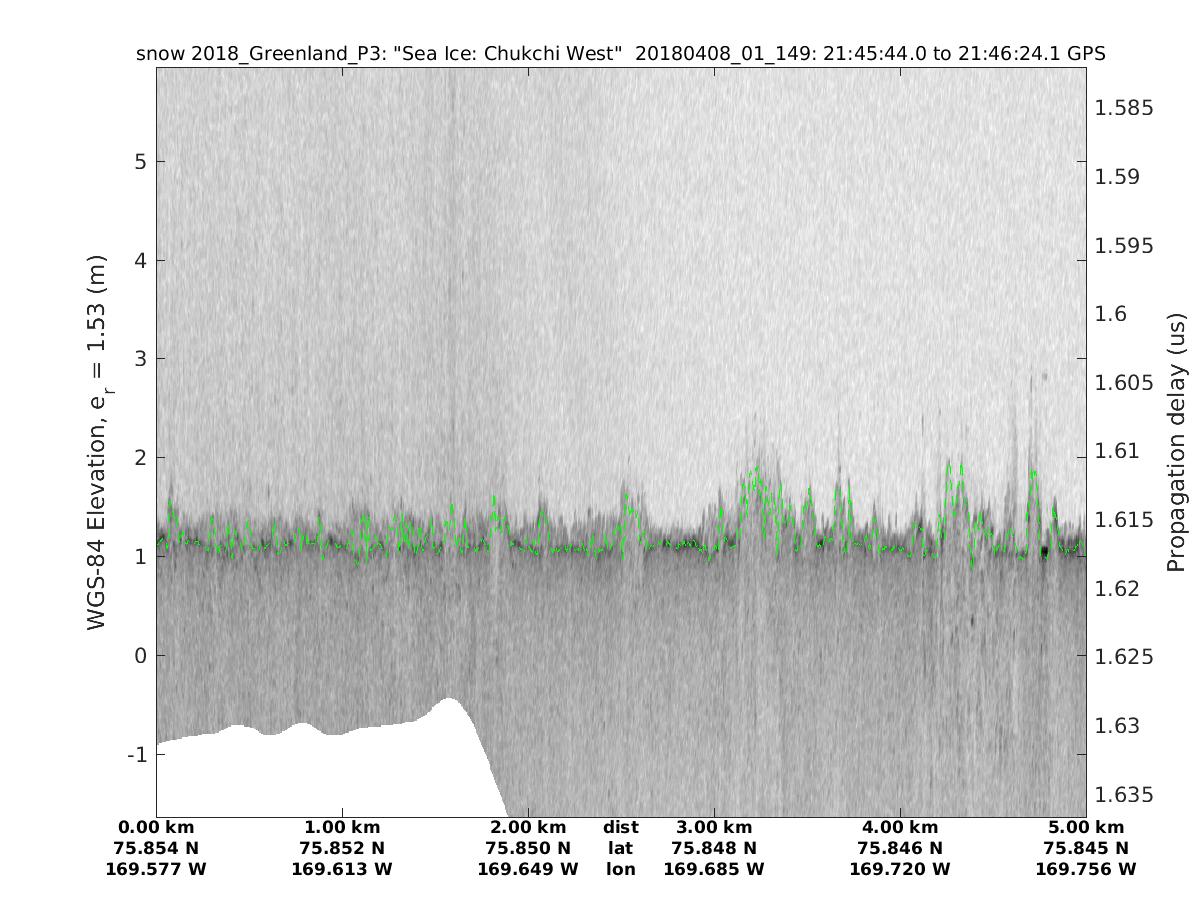
Task: Click the 169.649 W longitude label
Action: click(x=528, y=869)
